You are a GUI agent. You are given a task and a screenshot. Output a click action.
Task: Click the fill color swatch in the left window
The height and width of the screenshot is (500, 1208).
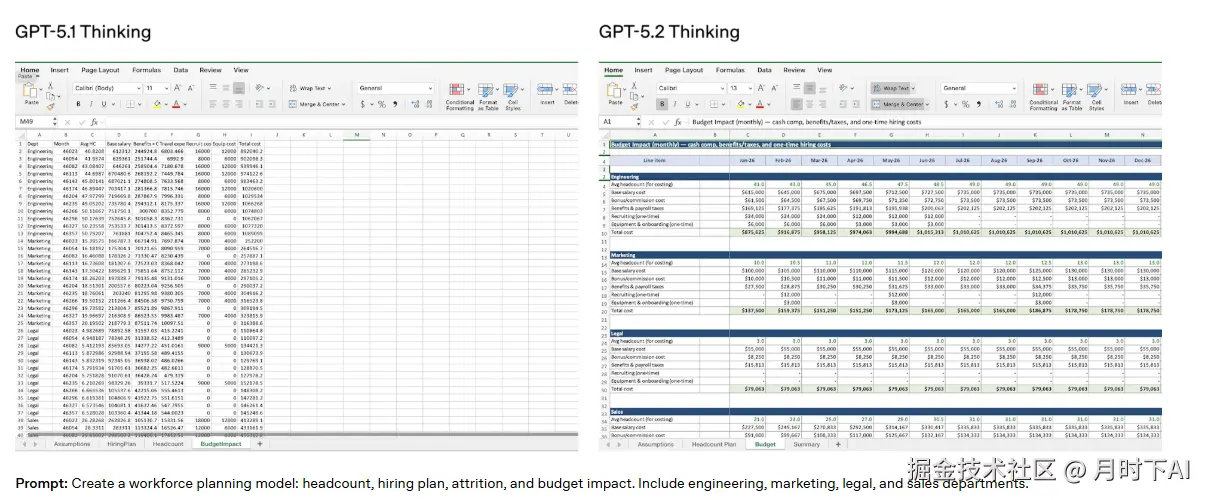(x=157, y=104)
